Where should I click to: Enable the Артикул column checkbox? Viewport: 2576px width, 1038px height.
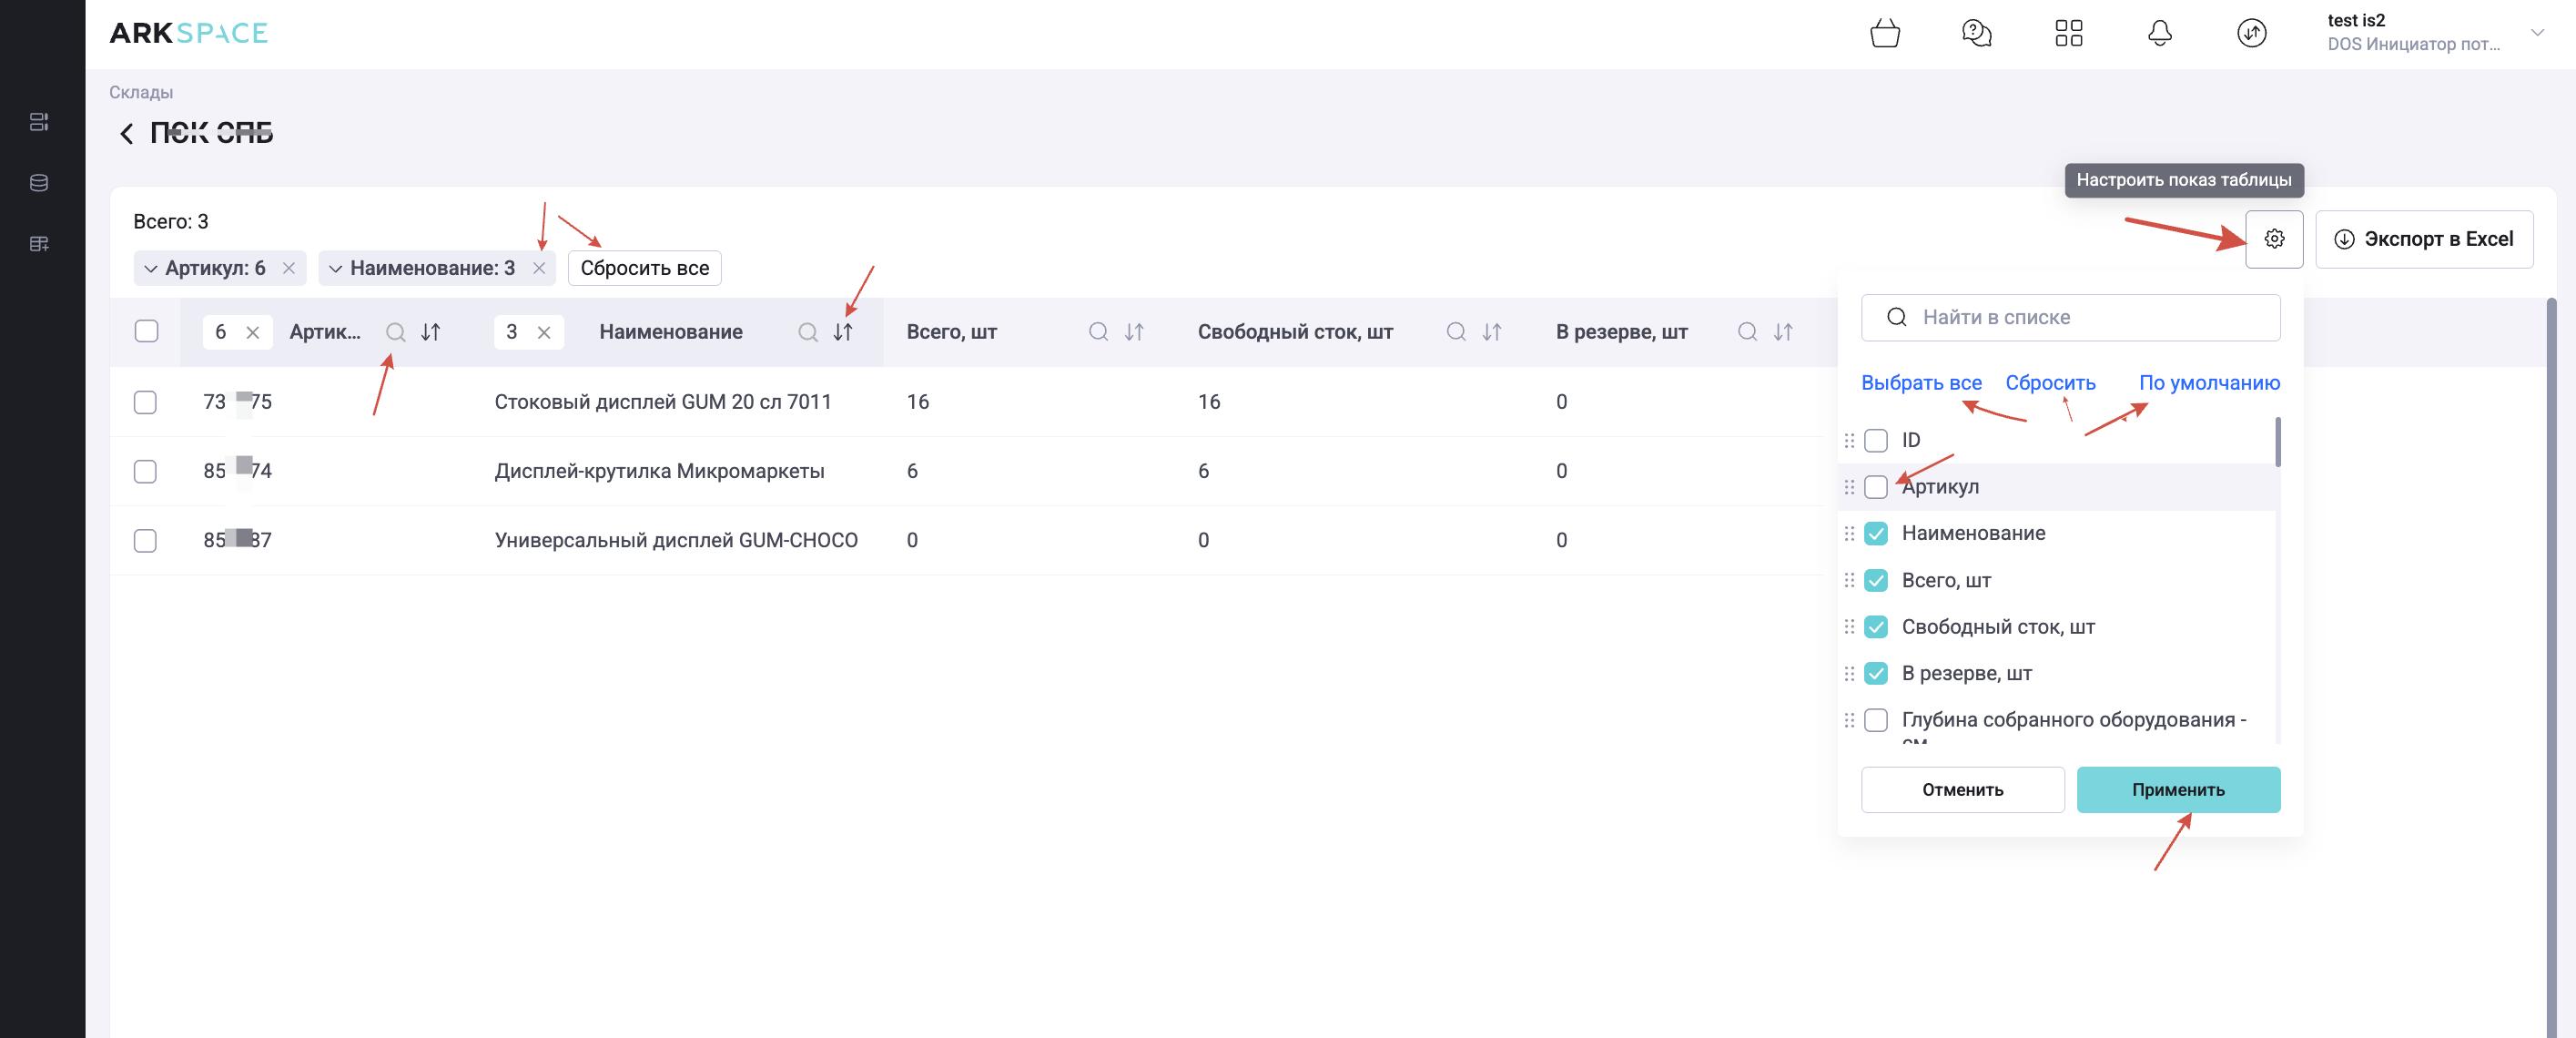coord(1876,487)
